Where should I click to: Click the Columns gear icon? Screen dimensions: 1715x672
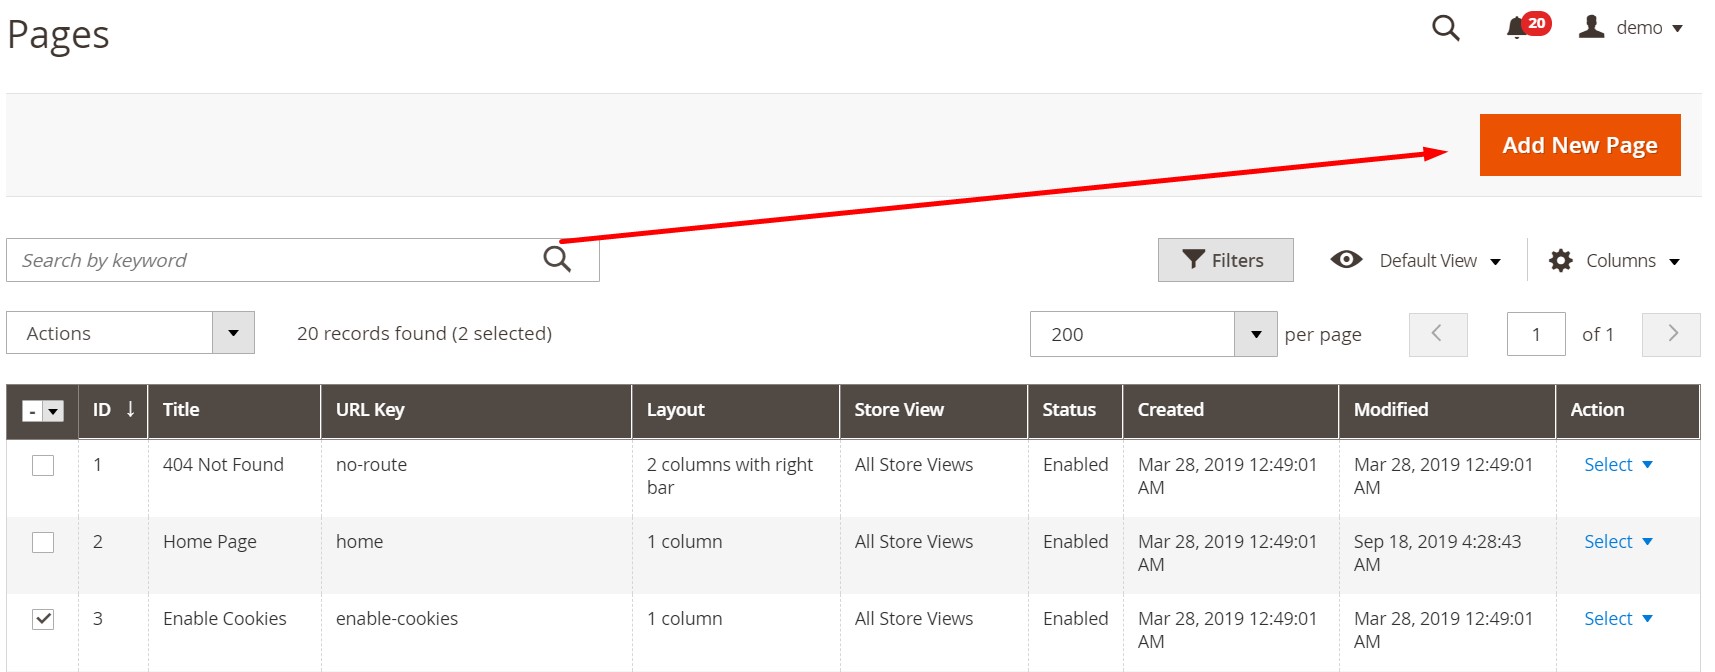tap(1560, 261)
